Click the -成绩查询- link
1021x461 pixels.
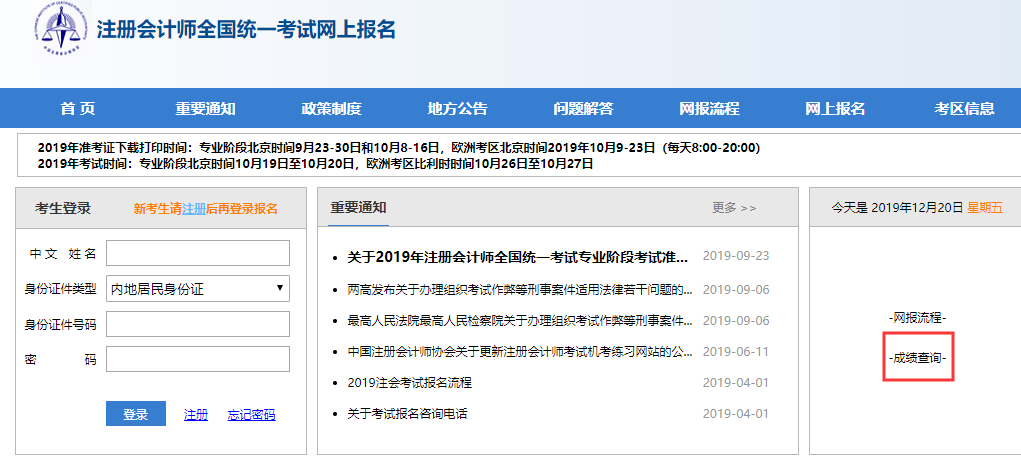pyautogui.click(x=918, y=358)
